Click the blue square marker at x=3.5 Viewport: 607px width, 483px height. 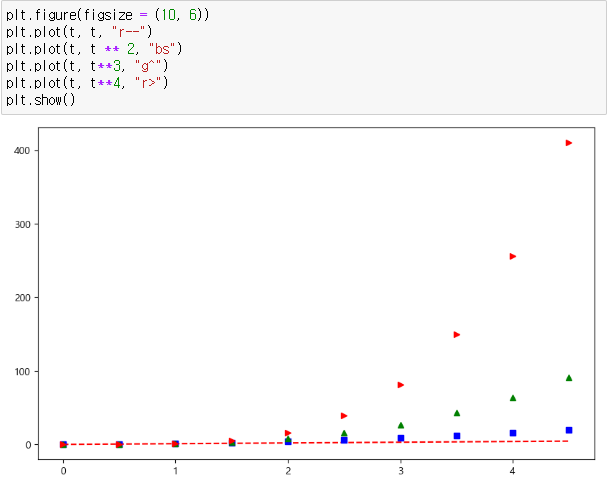(457, 436)
